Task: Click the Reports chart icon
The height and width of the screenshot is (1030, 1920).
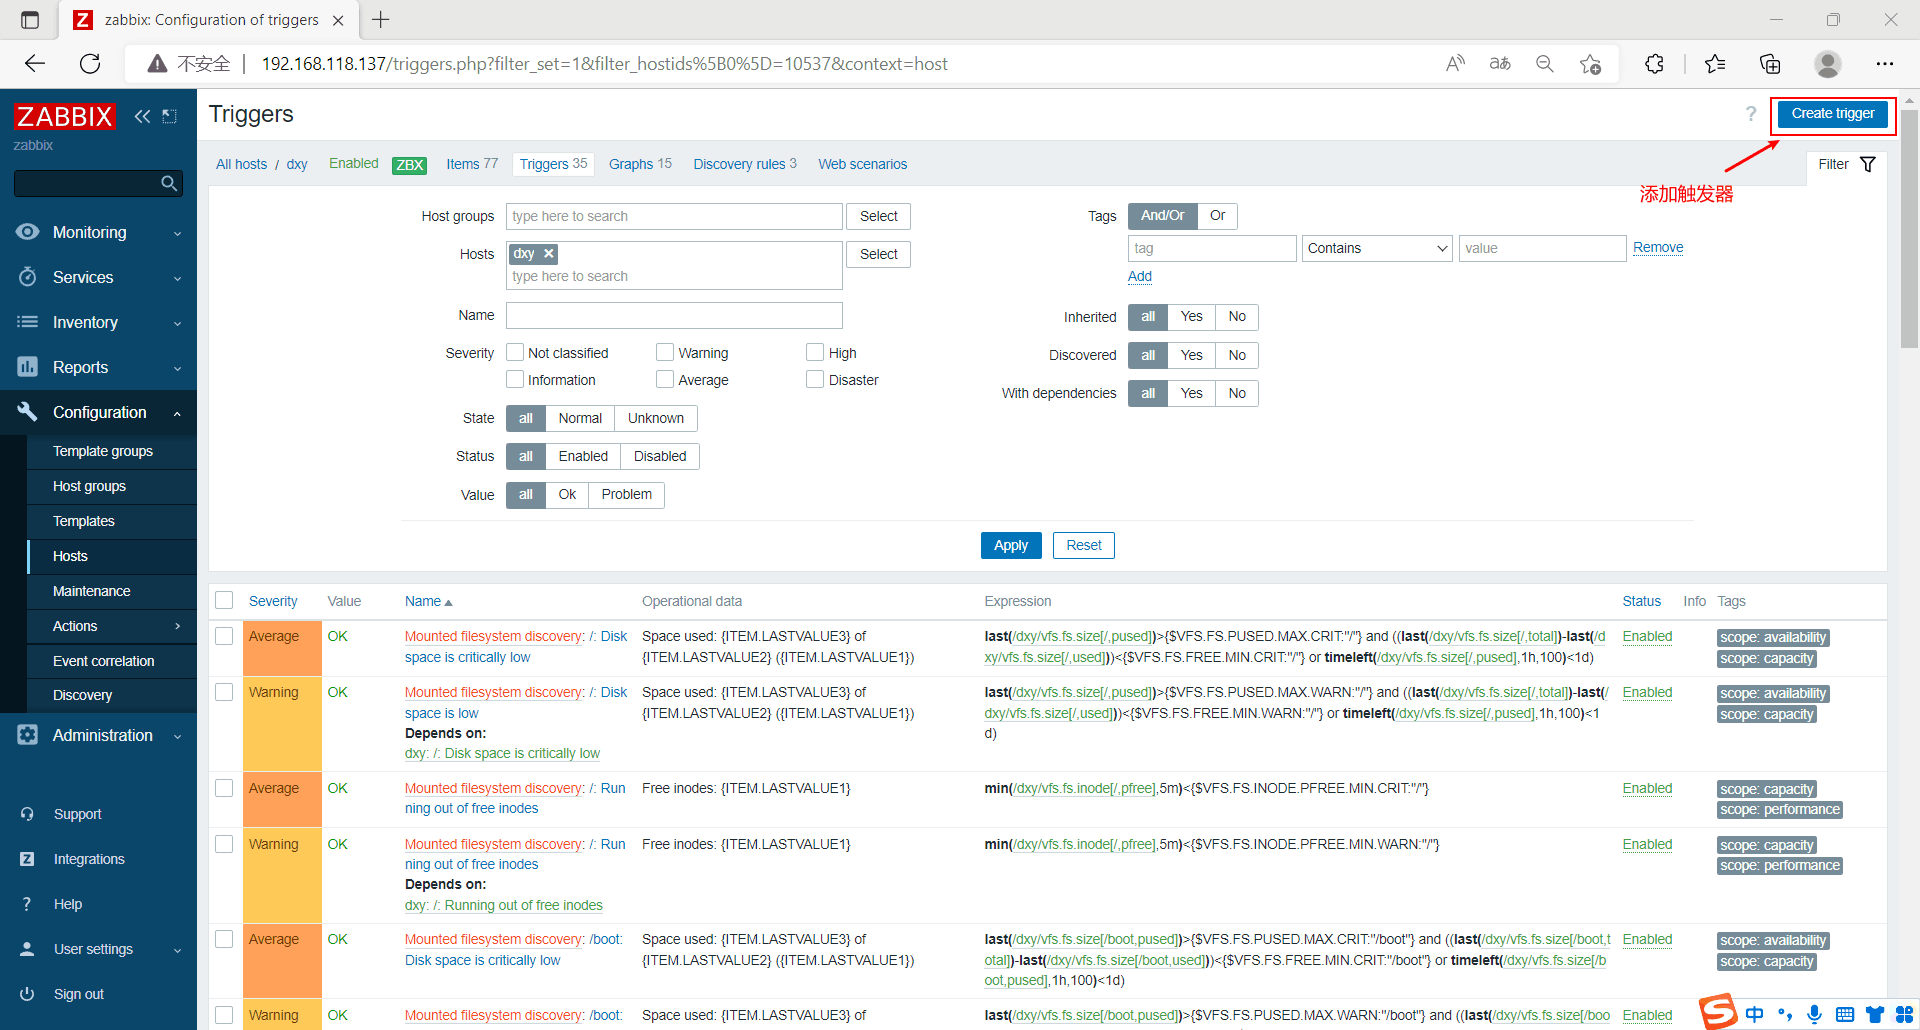Action: coord(28,367)
